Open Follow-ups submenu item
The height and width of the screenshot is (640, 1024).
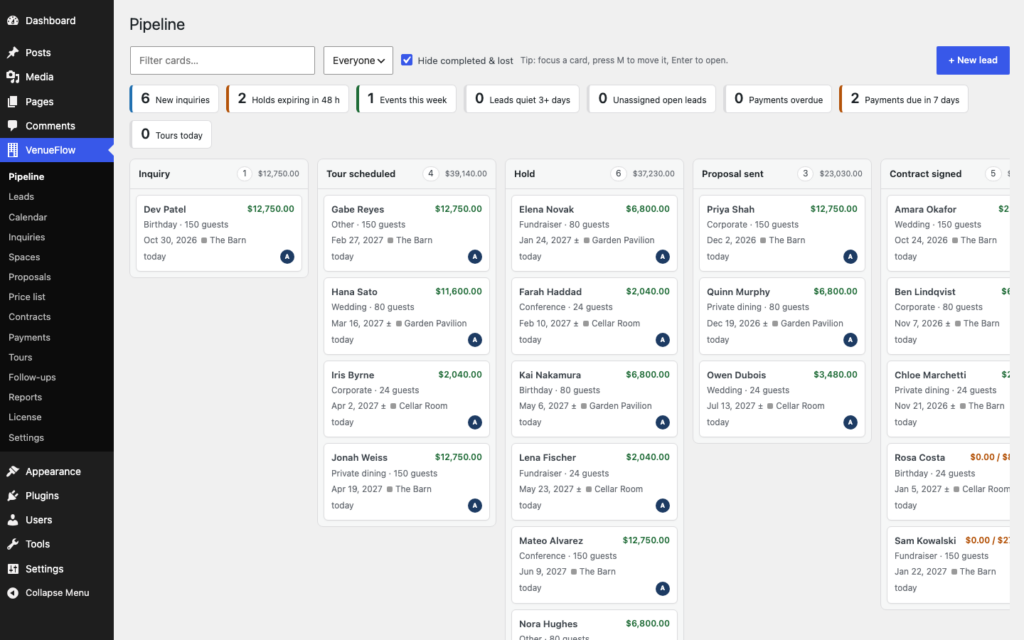[32, 377]
